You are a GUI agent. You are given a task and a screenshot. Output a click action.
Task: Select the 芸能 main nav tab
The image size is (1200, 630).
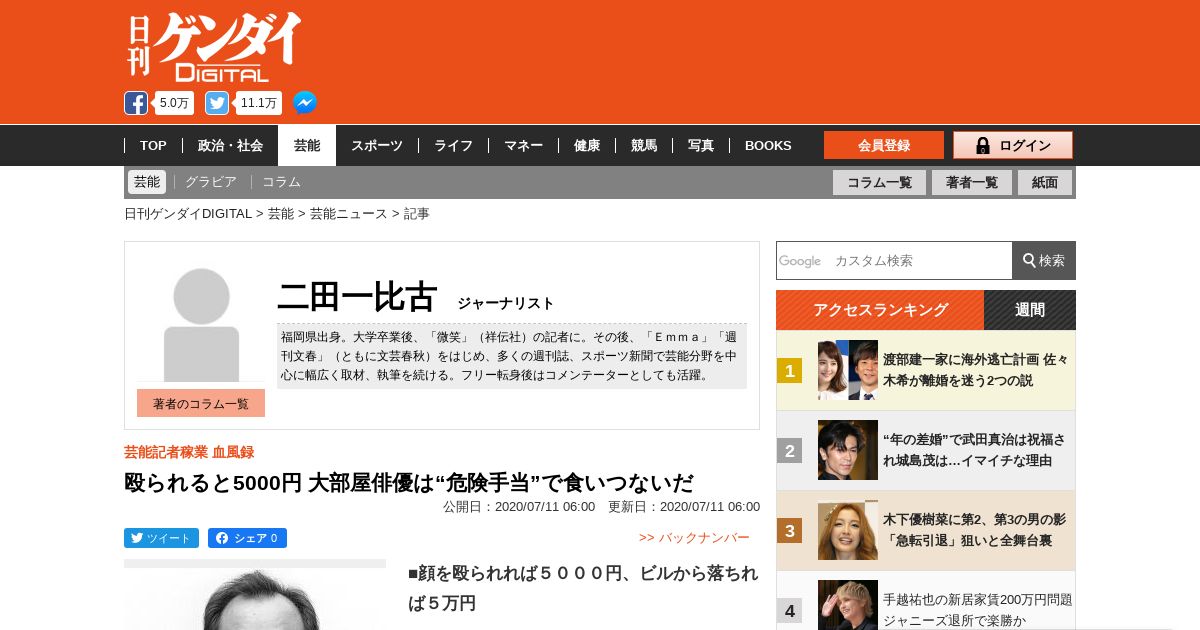pos(307,145)
